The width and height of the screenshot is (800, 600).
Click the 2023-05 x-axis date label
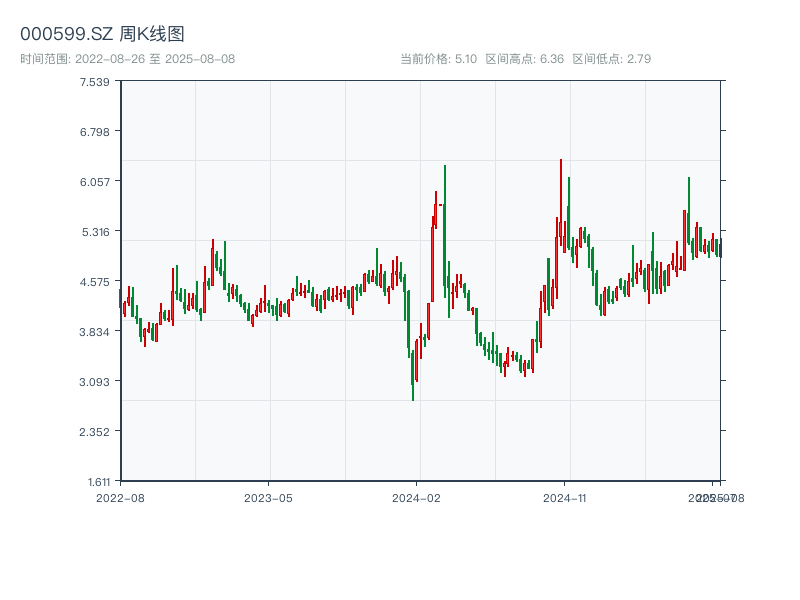[268, 497]
